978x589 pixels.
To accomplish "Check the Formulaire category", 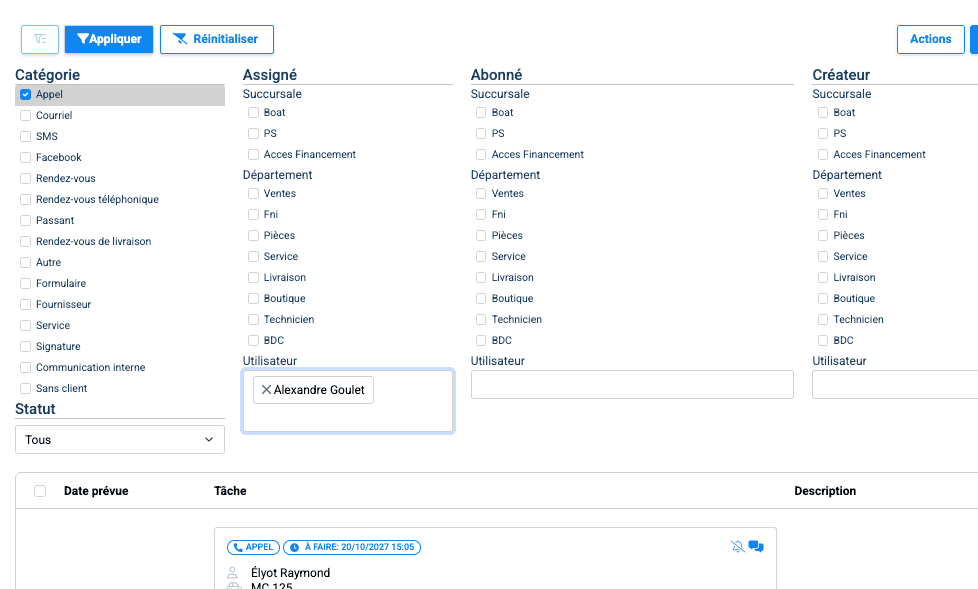I will (26, 284).
